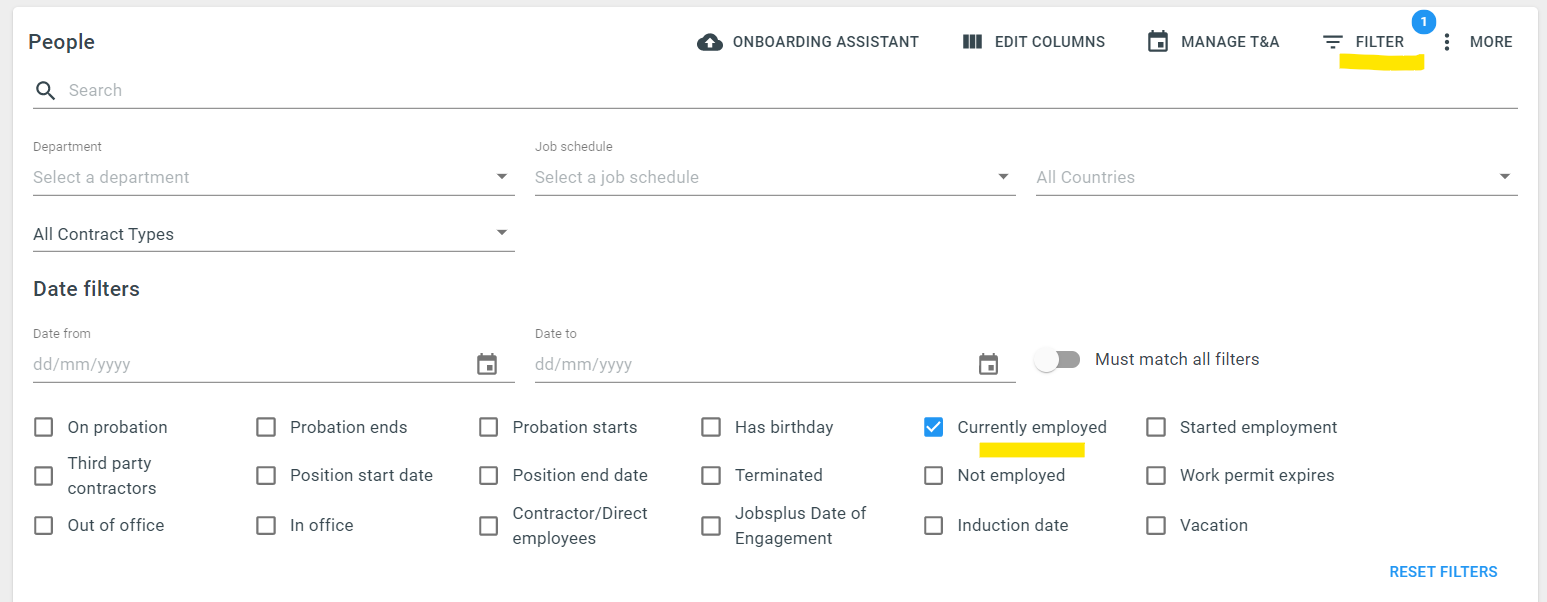Check the Third party contractors box
Viewport: 1547px width, 602px height.
coord(44,476)
